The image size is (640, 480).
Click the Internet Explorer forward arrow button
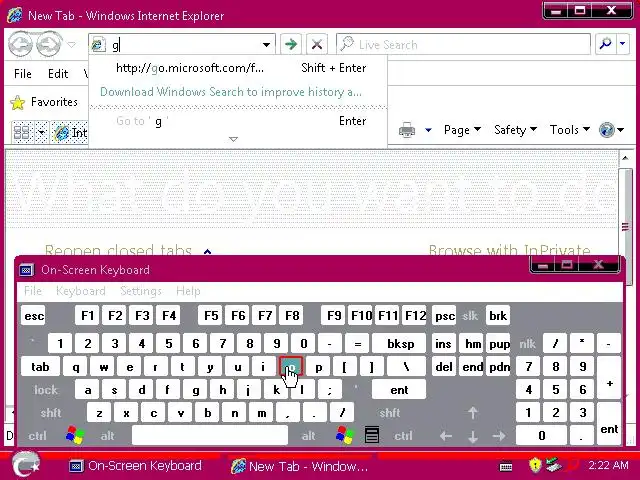[49, 44]
